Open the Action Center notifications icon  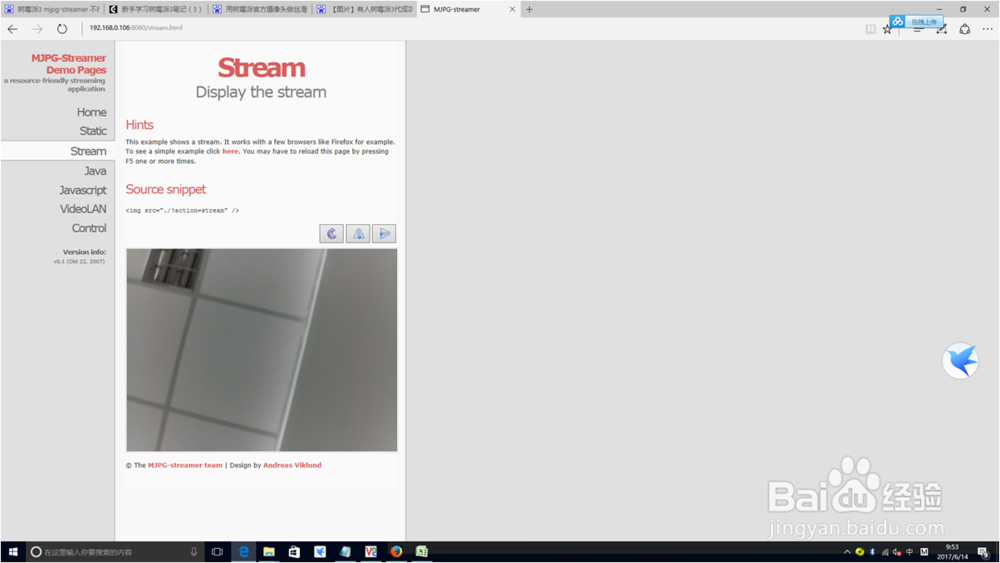(x=984, y=553)
